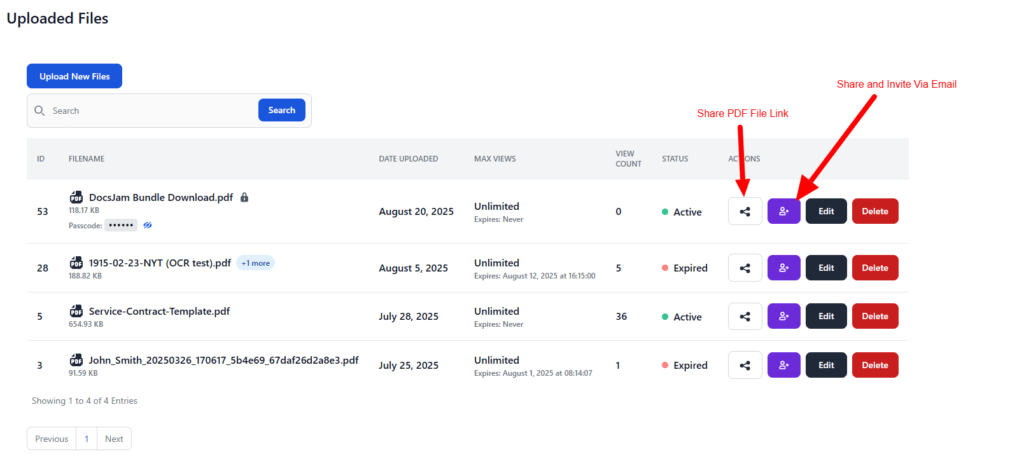Share link icon for John_Smith PDF row
Image resolution: width=1024 pixels, height=461 pixels.
pos(745,365)
